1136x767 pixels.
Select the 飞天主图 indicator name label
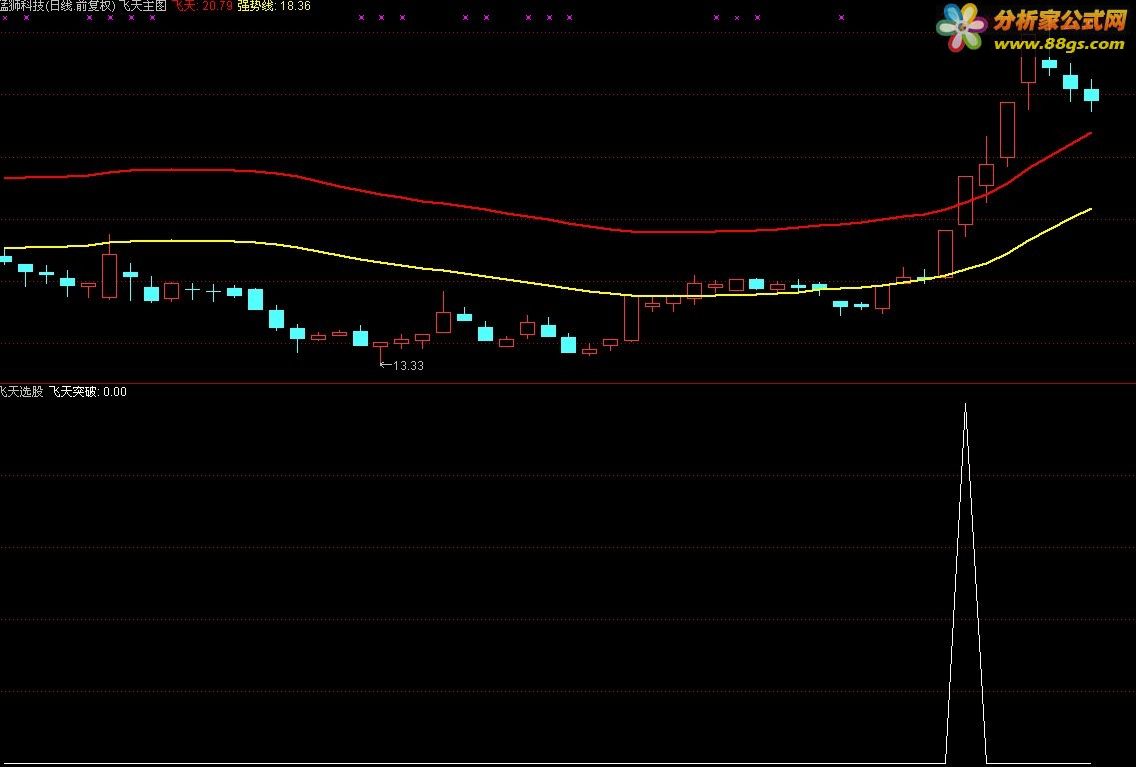point(143,6)
